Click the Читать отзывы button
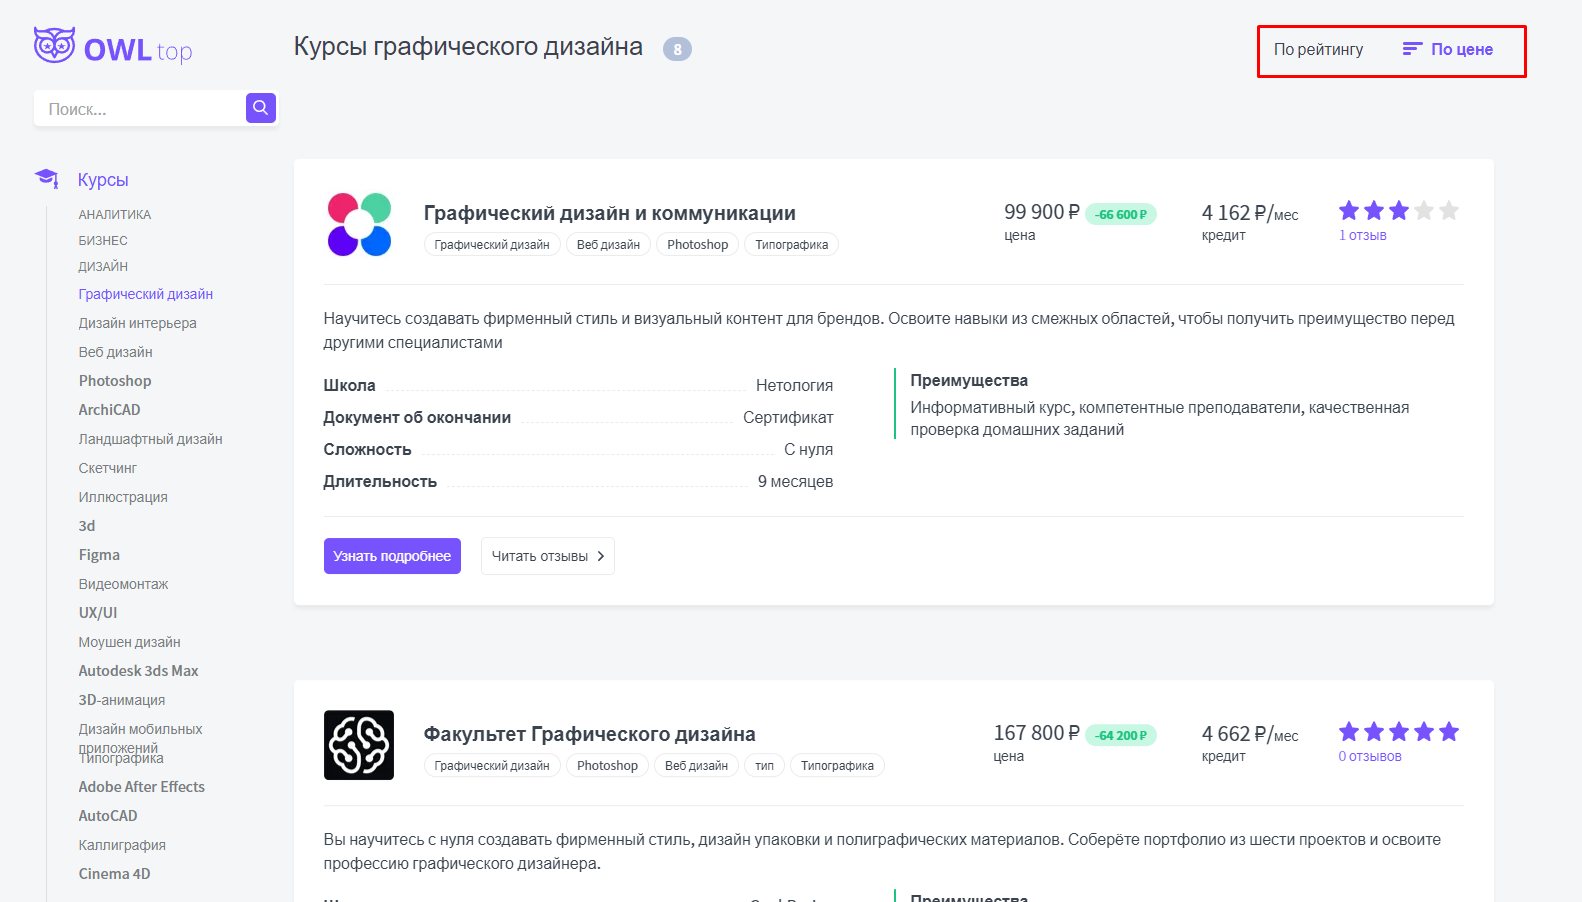This screenshot has height=902, width=1582. tap(548, 556)
